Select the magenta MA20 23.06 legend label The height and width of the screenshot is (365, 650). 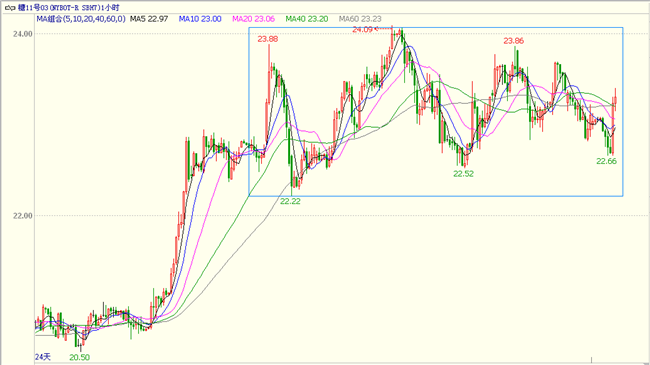253,19
